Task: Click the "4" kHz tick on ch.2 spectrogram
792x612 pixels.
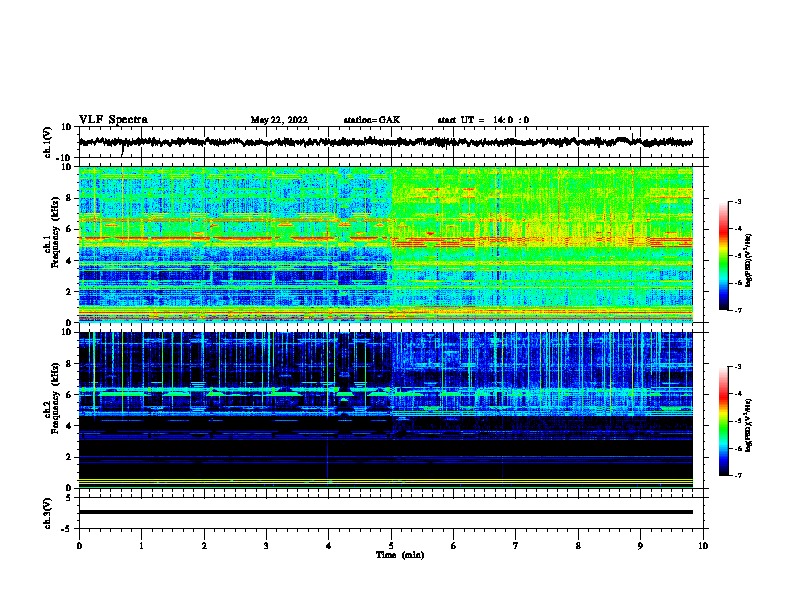Action: [x=70, y=426]
